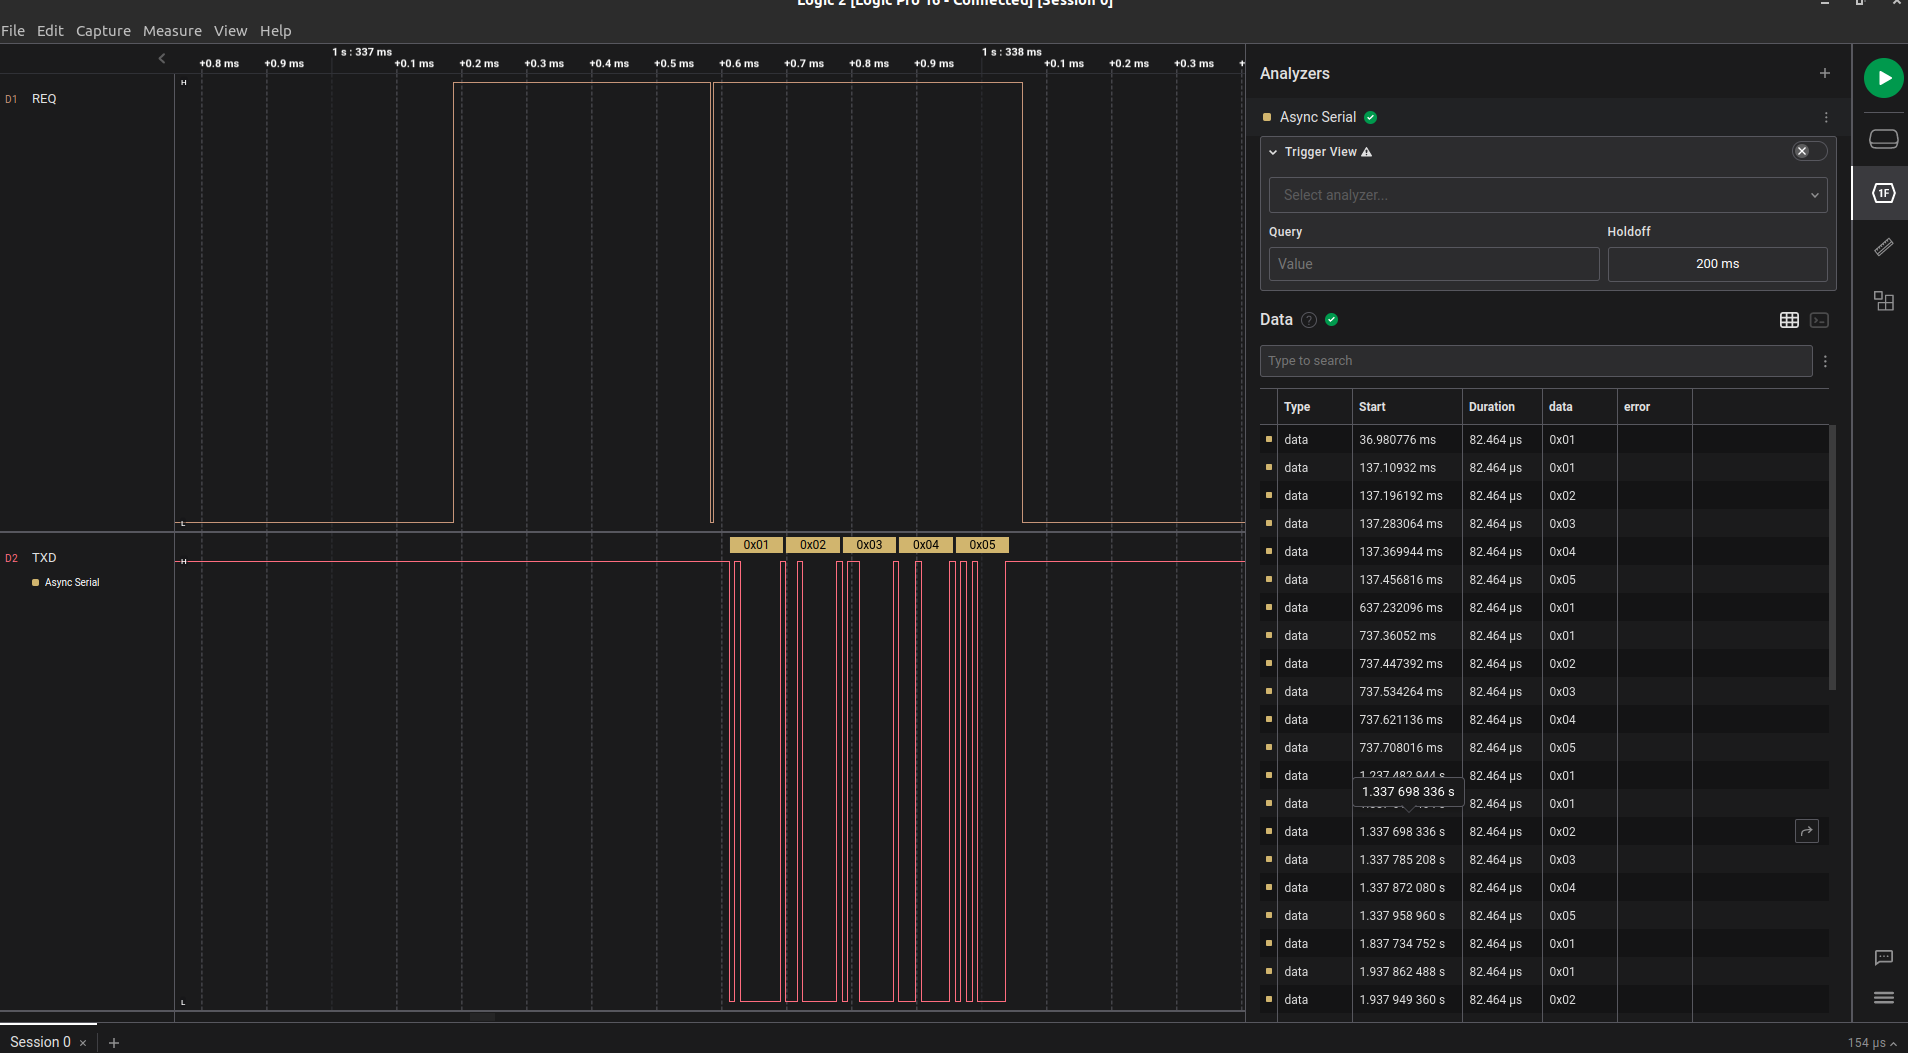Click the horizontal timeline scrollbar thumb
Viewport: 1908px width, 1053px height.
[x=482, y=1017]
